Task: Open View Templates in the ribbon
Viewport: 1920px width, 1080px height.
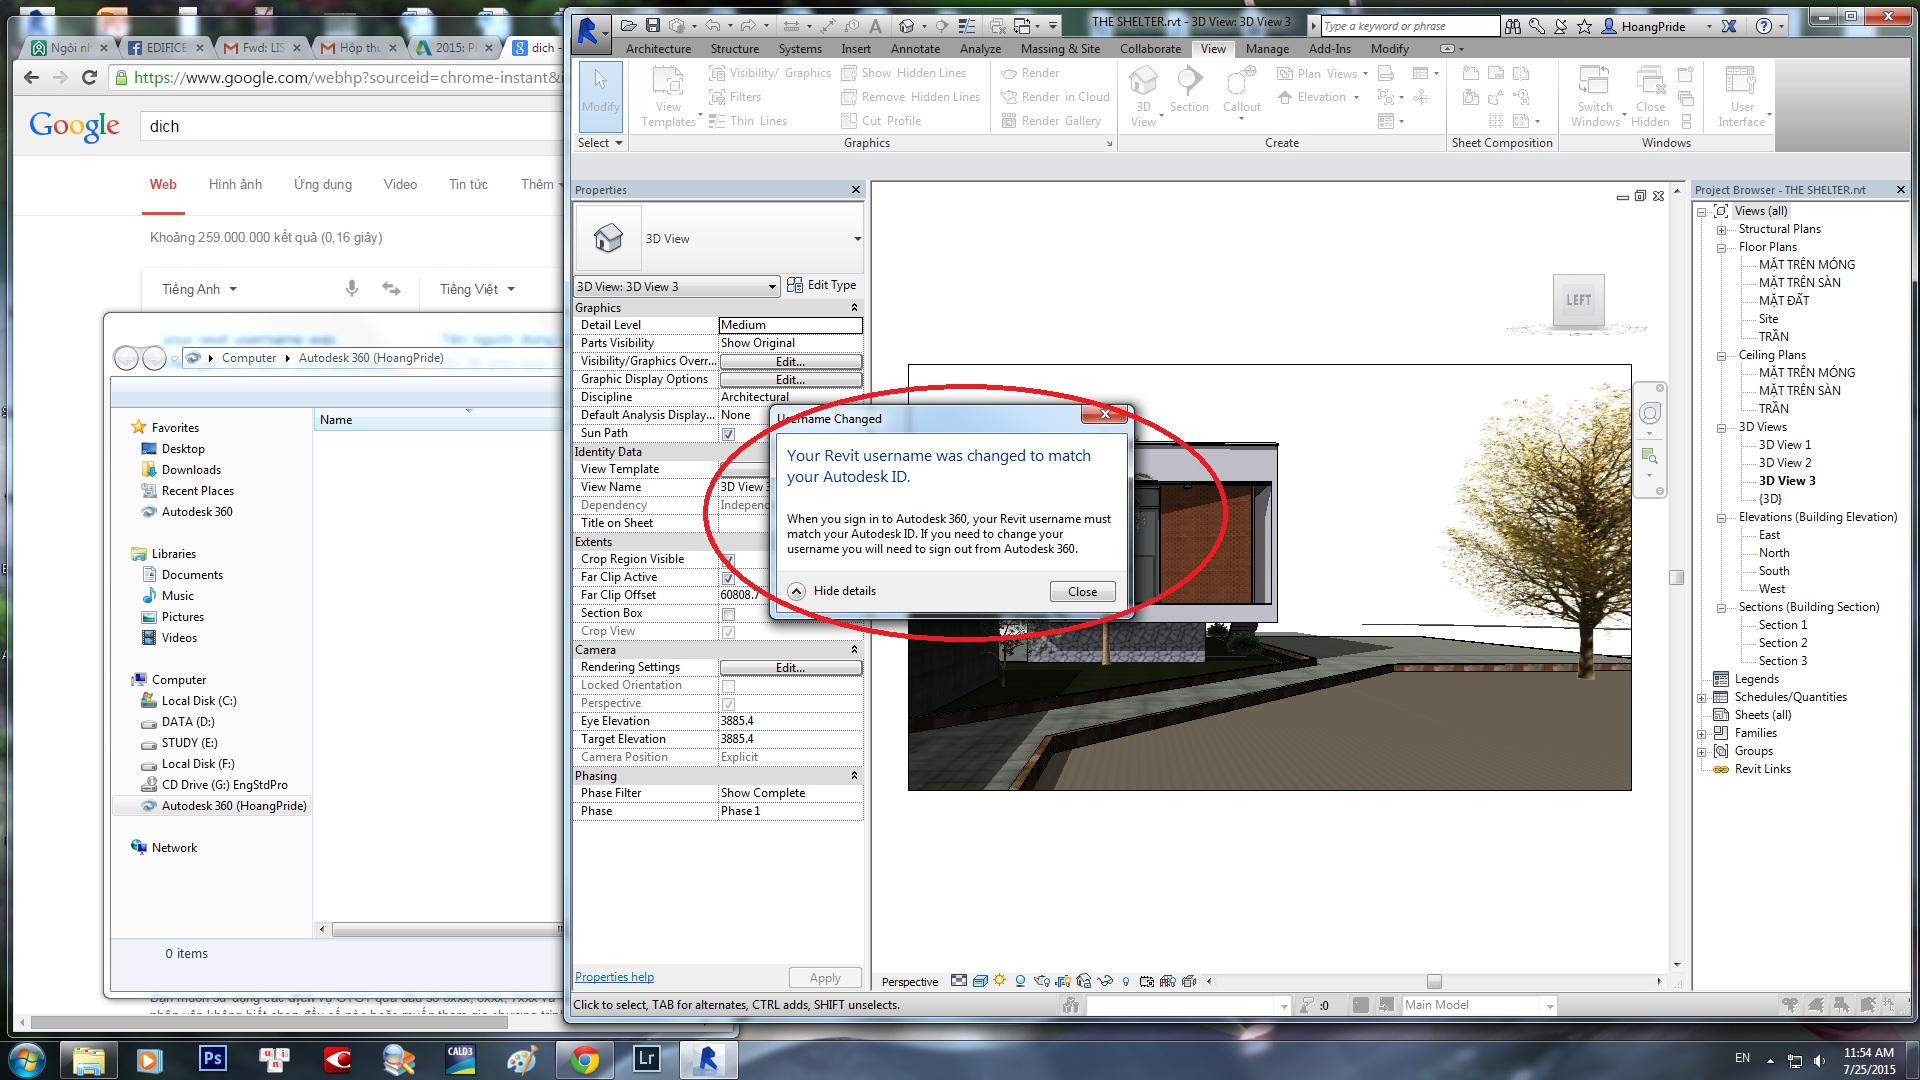Action: coord(668,96)
